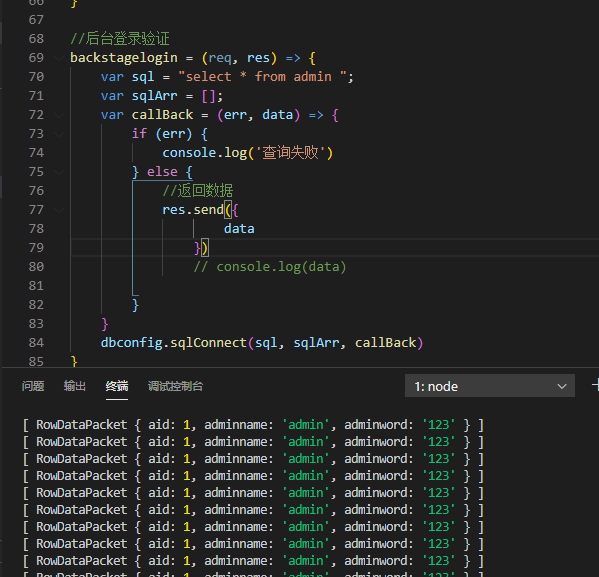Click res.send on line 77
The image size is (599, 577).
click(193, 210)
